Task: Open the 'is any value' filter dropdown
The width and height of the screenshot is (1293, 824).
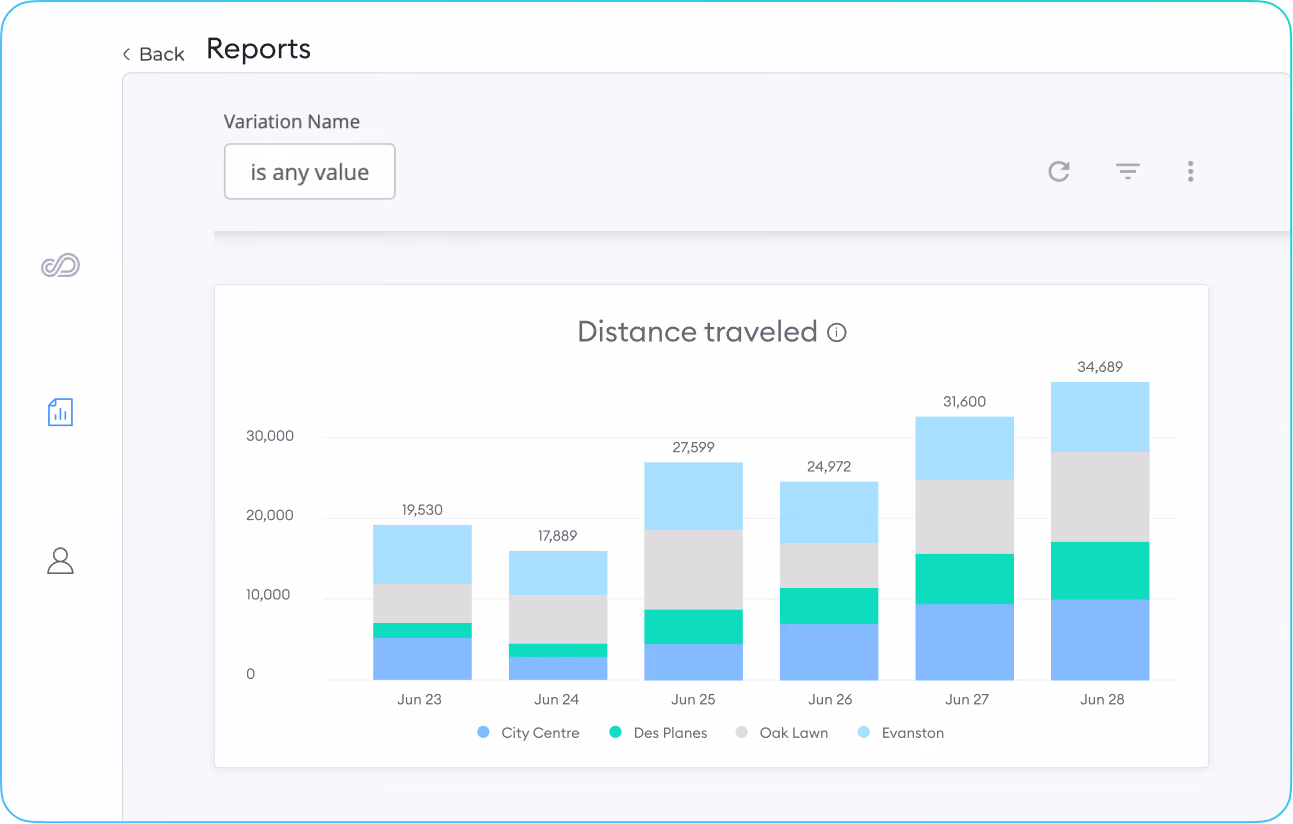Action: 310,172
